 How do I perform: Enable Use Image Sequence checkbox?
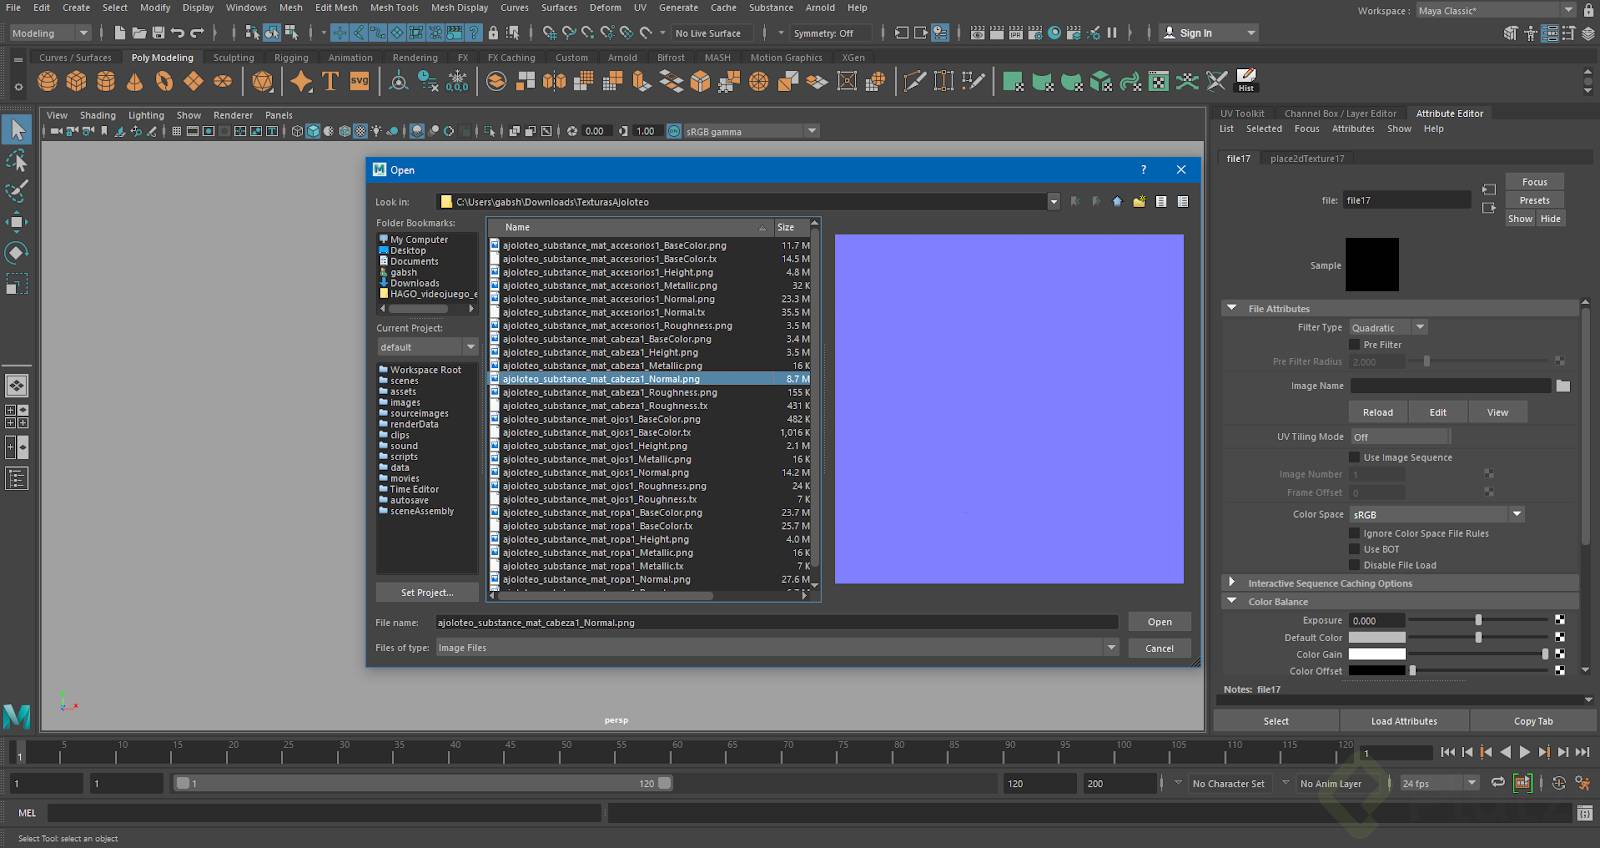point(1355,457)
